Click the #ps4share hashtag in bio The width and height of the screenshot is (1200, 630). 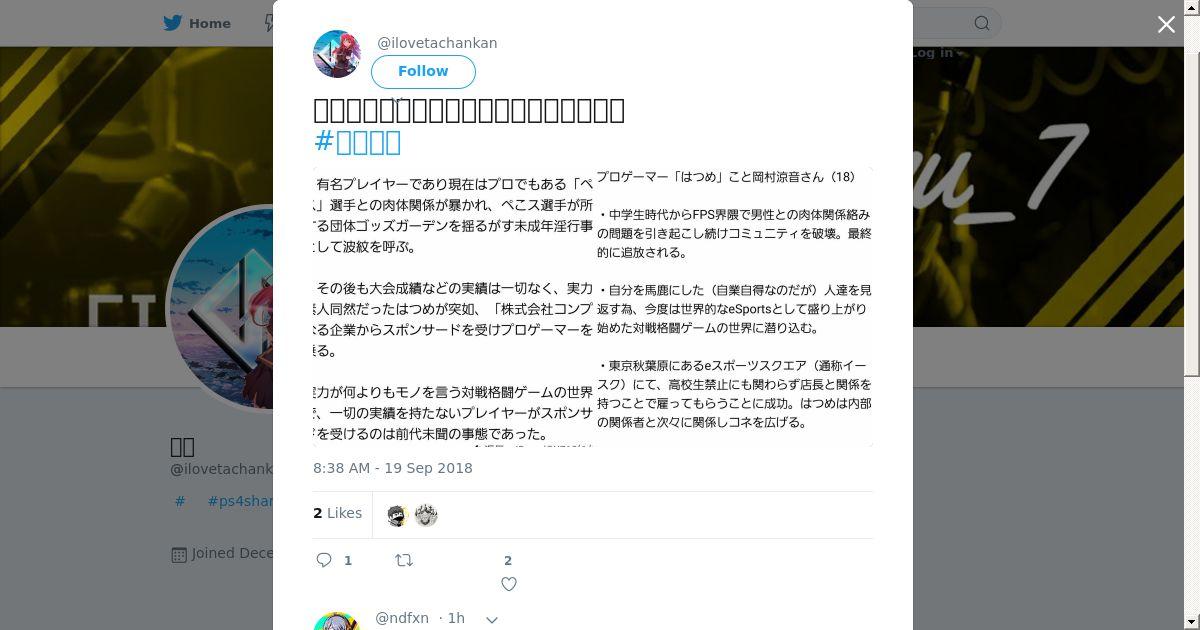240,501
